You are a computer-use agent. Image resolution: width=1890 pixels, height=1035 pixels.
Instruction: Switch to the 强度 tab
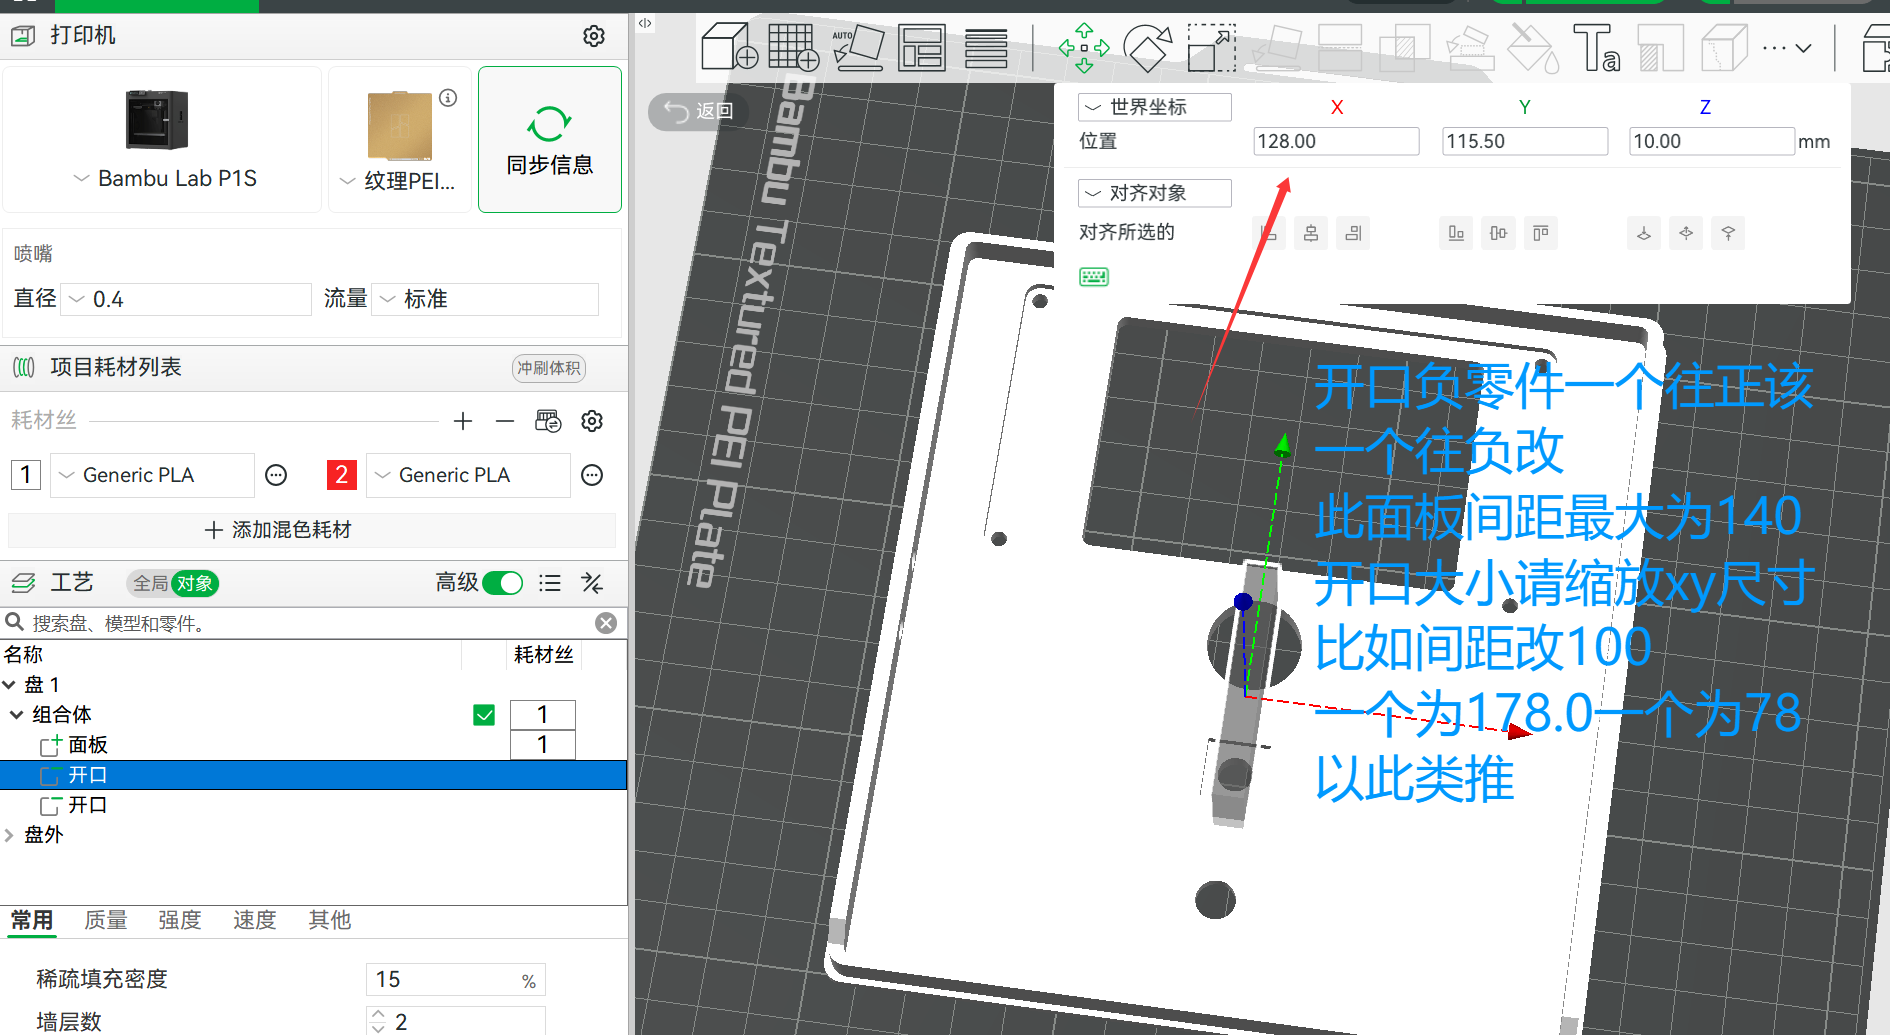coord(180,920)
